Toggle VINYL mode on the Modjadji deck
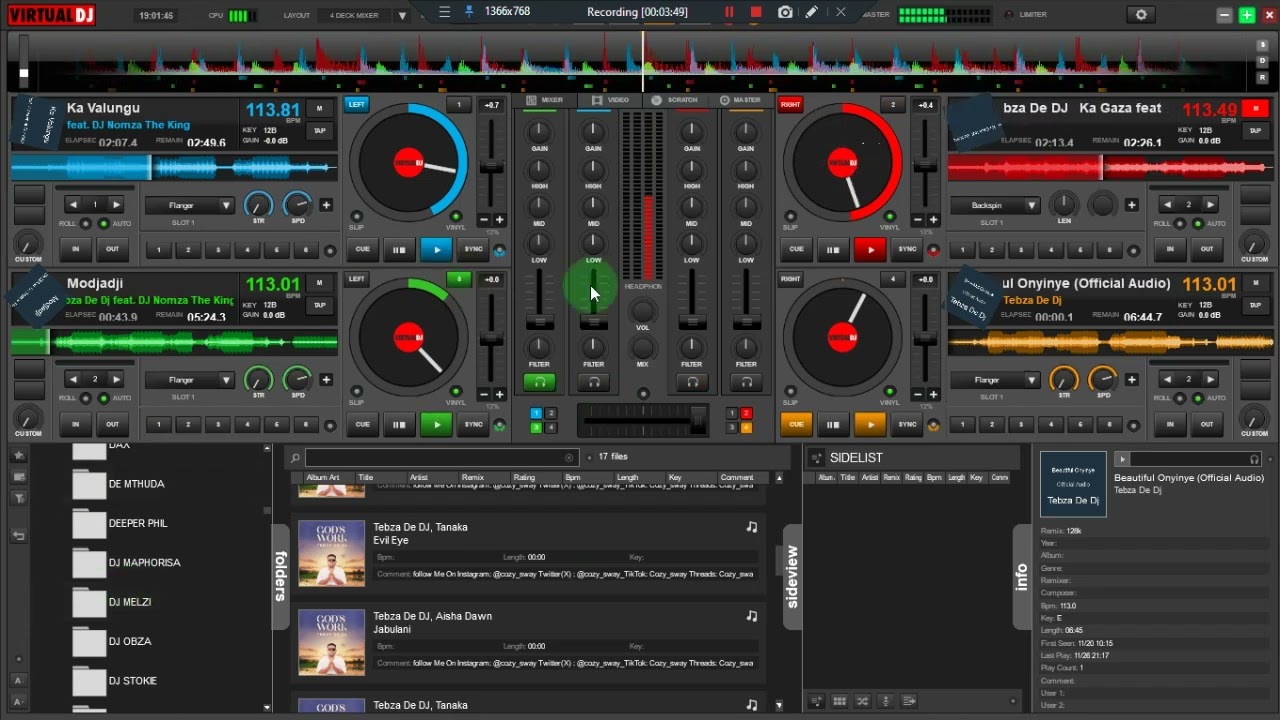Screen dimensions: 1280x720 tap(456, 391)
